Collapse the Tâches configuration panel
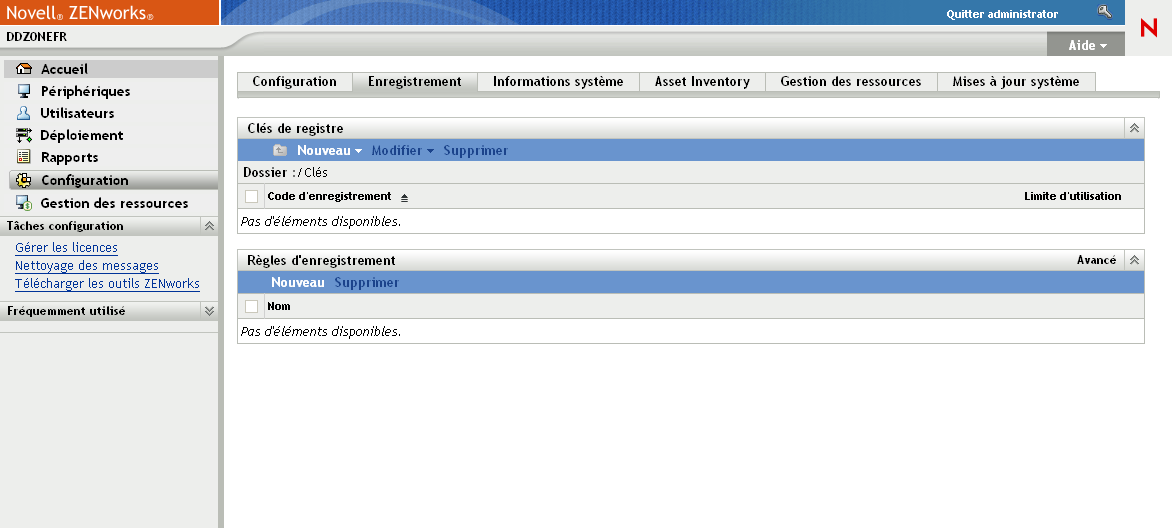 209,226
